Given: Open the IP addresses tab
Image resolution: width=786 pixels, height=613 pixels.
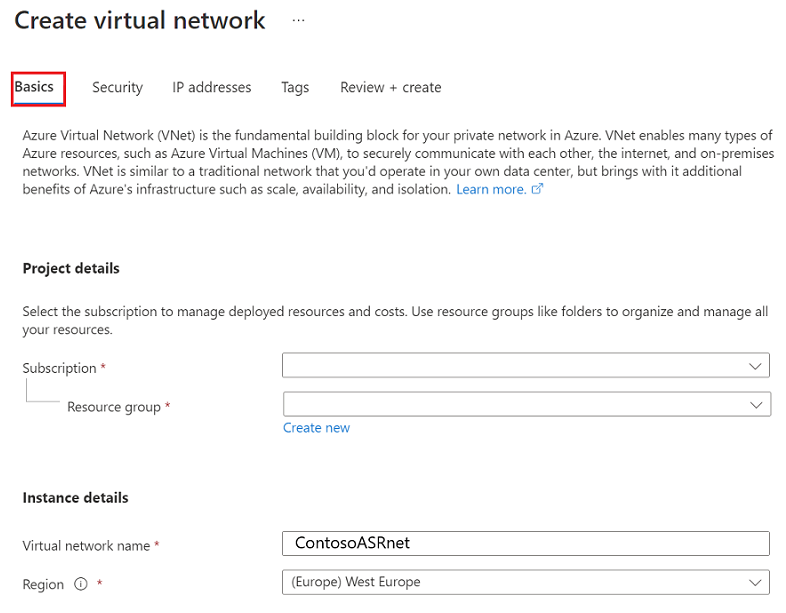Looking at the screenshot, I should pos(212,88).
